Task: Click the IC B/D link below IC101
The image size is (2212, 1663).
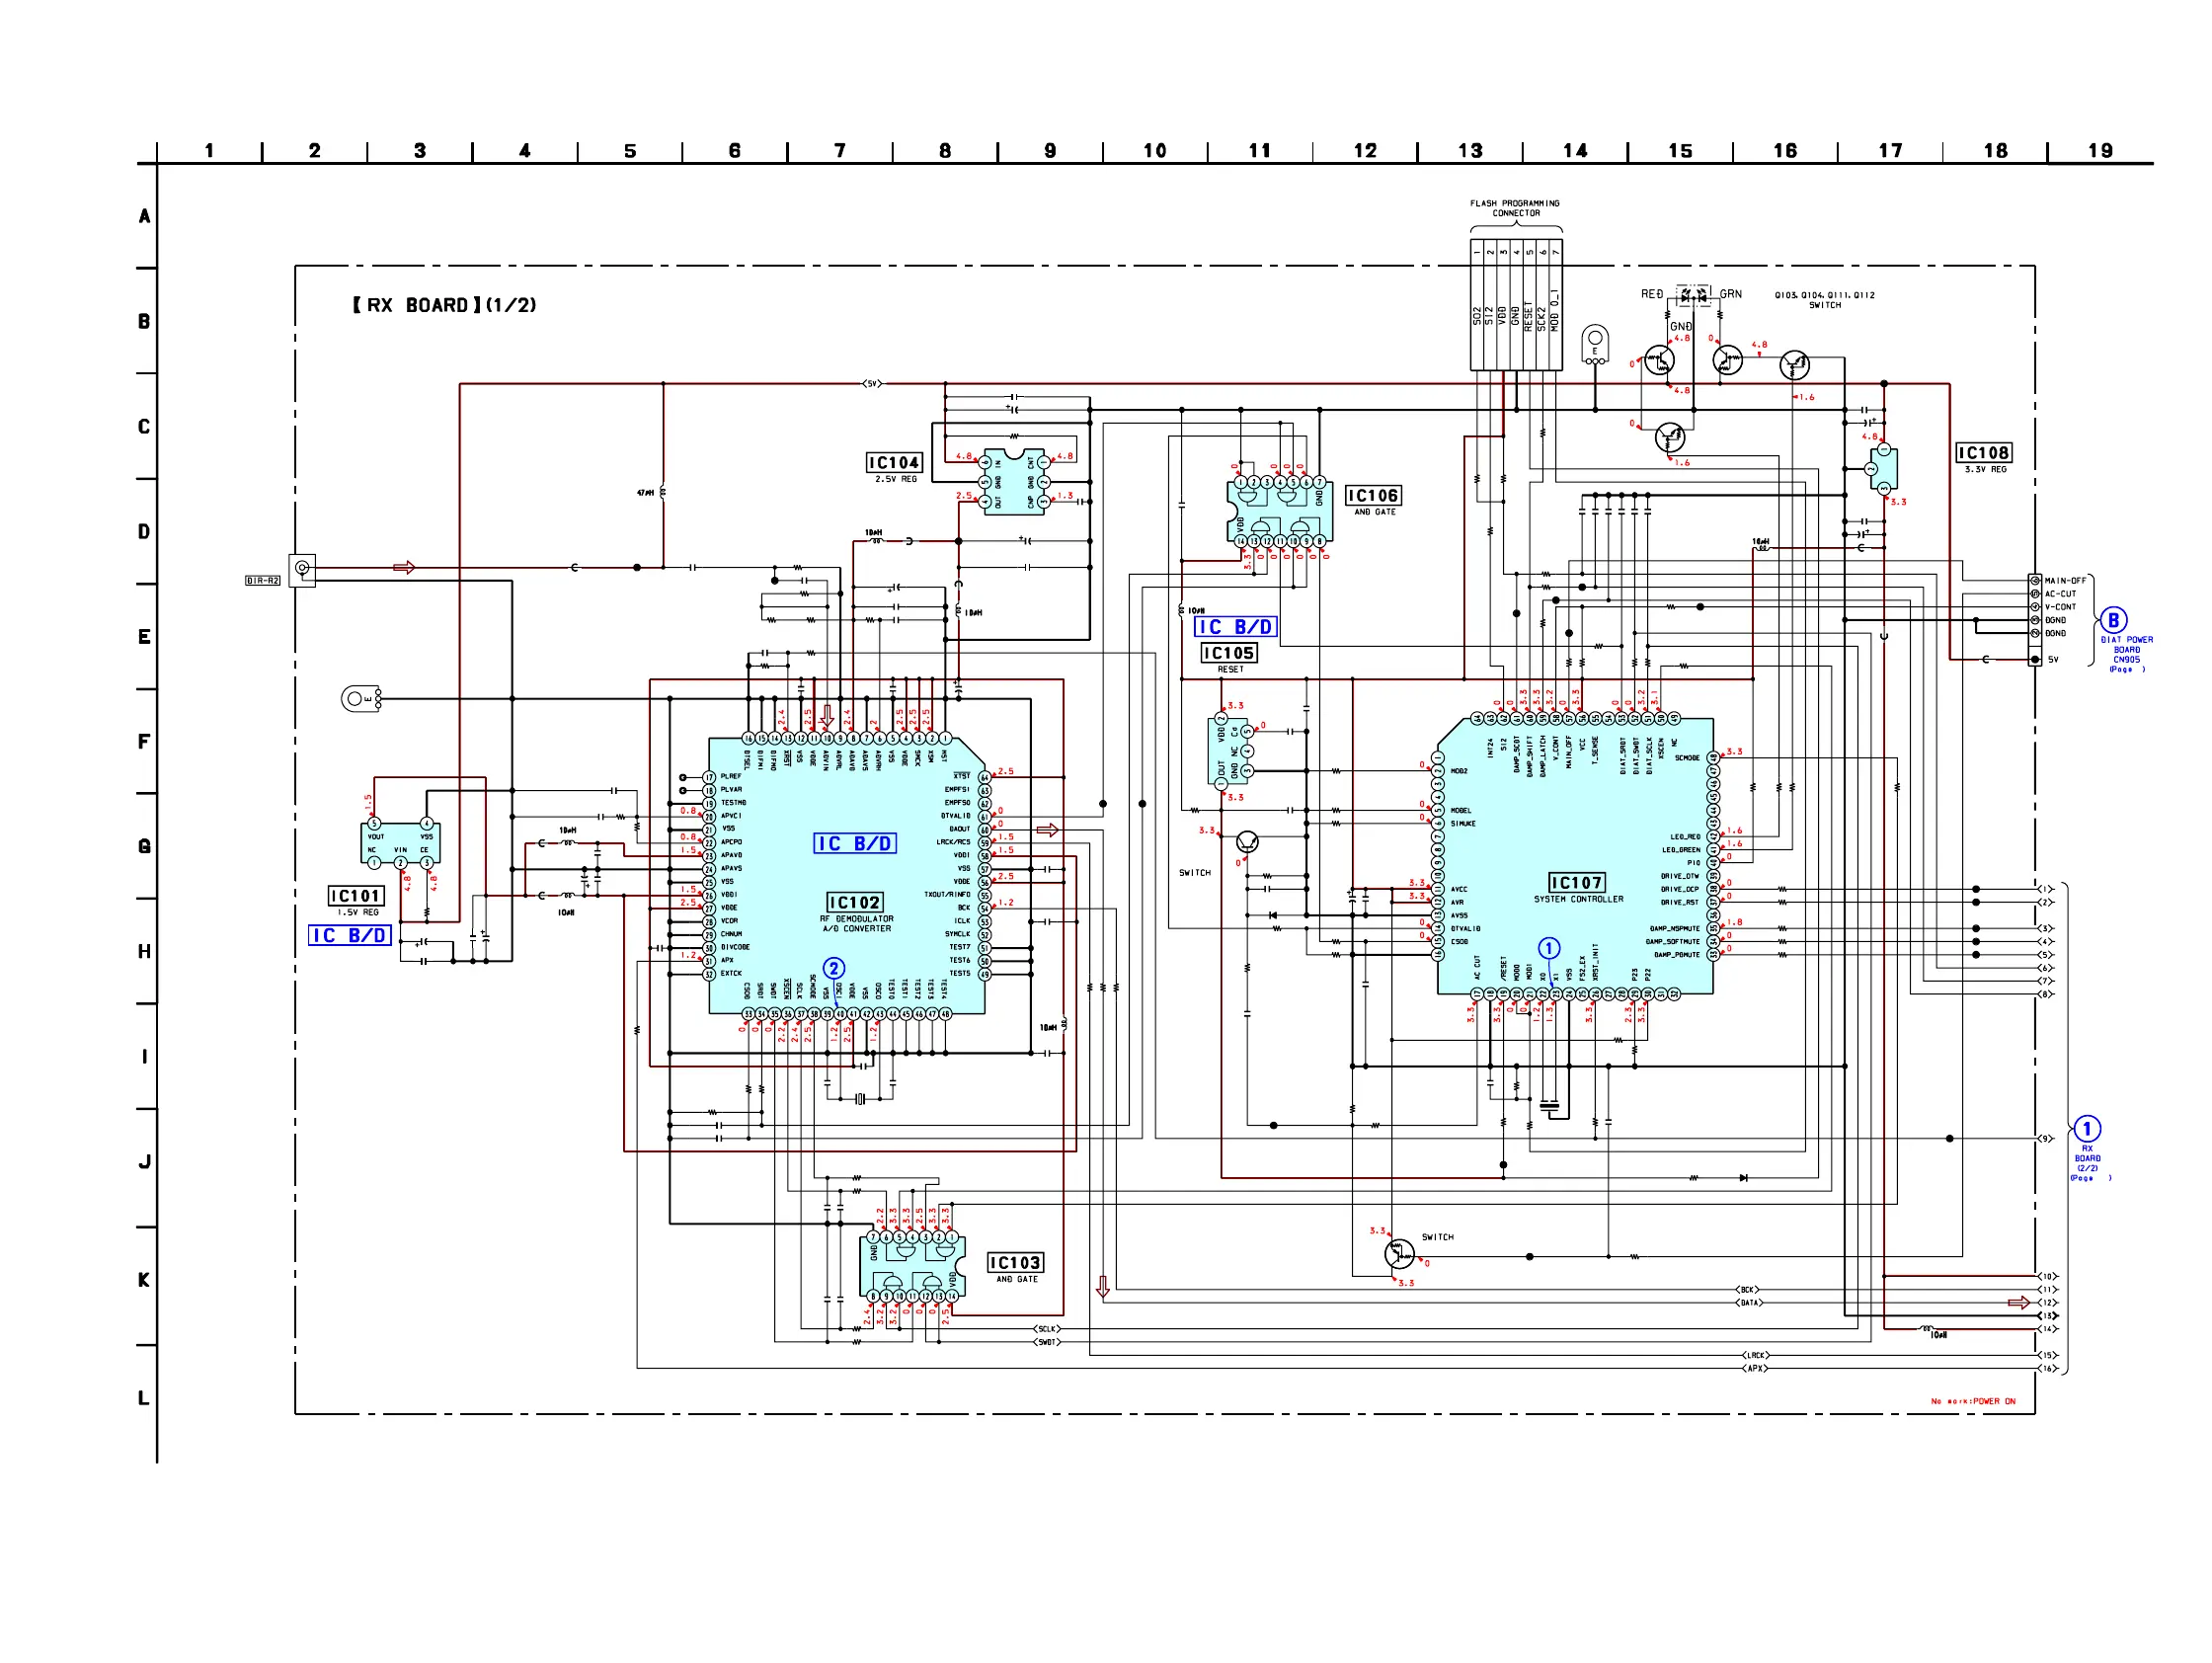Action: (x=349, y=935)
